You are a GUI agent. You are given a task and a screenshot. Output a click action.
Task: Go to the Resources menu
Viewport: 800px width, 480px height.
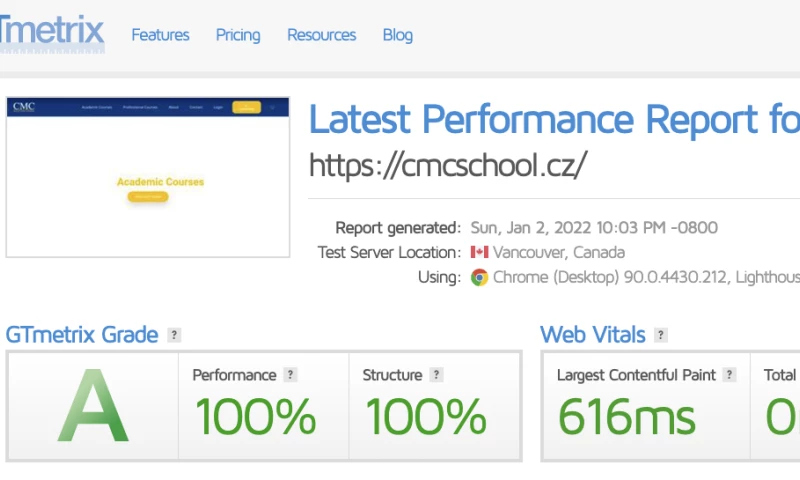(x=321, y=35)
